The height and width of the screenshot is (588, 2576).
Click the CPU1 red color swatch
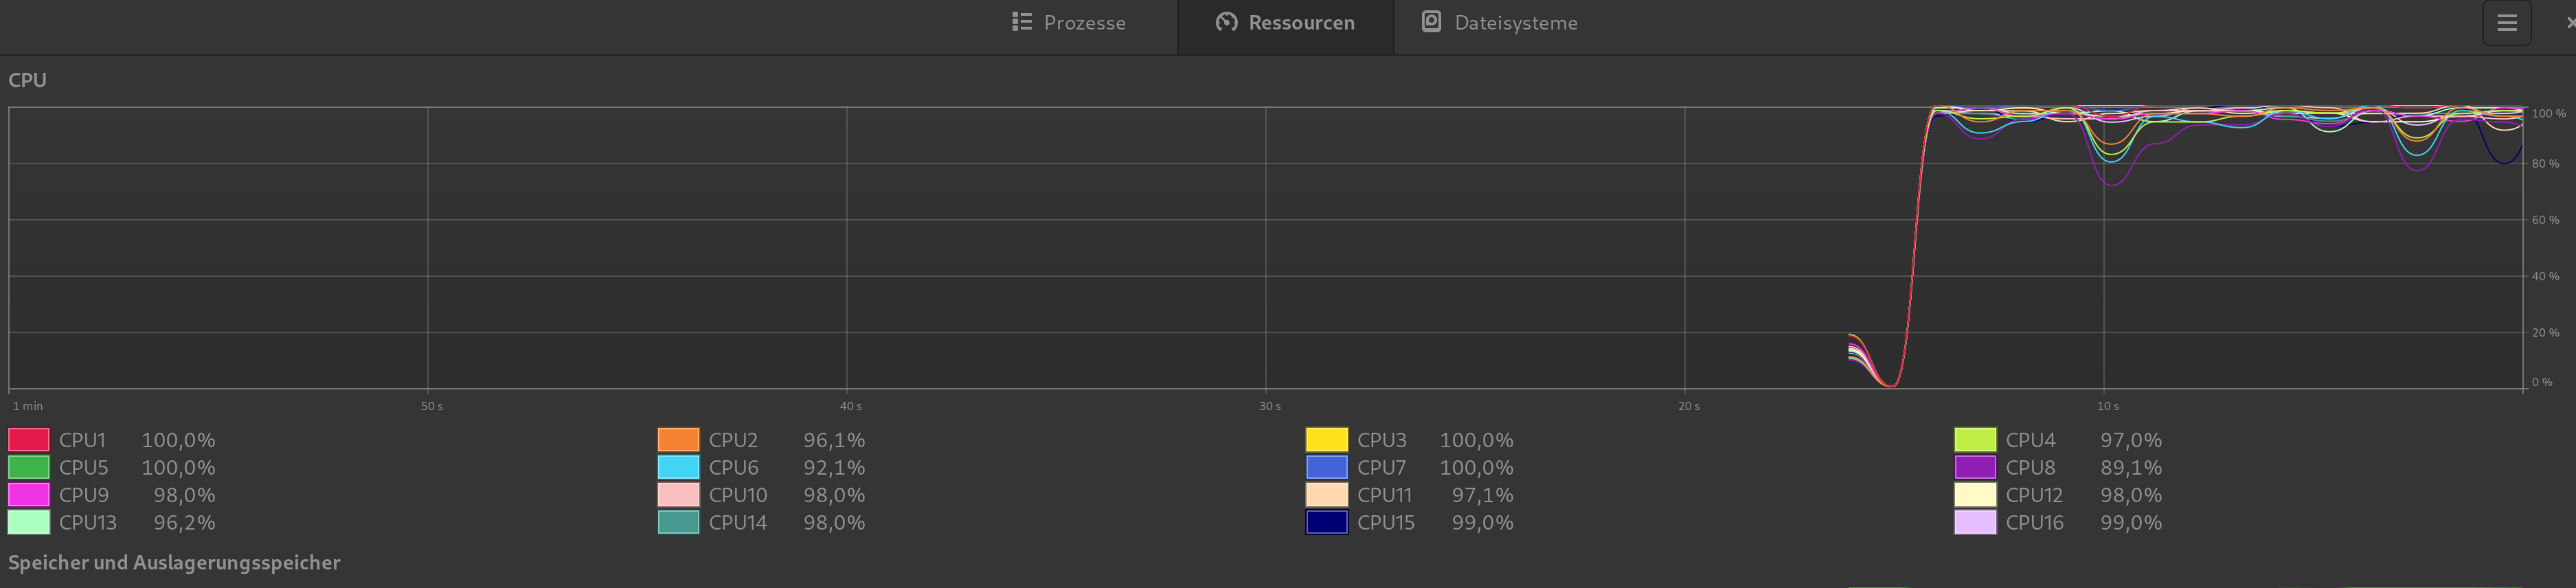tap(29, 440)
